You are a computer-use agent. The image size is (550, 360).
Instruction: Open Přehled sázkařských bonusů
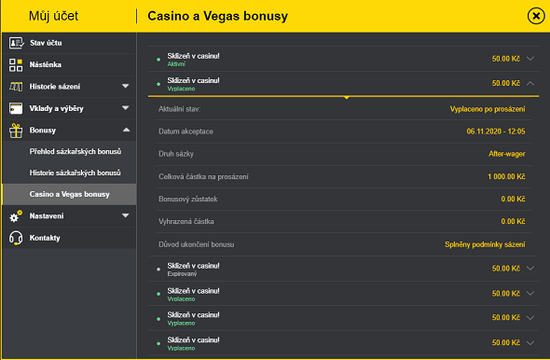(75, 152)
